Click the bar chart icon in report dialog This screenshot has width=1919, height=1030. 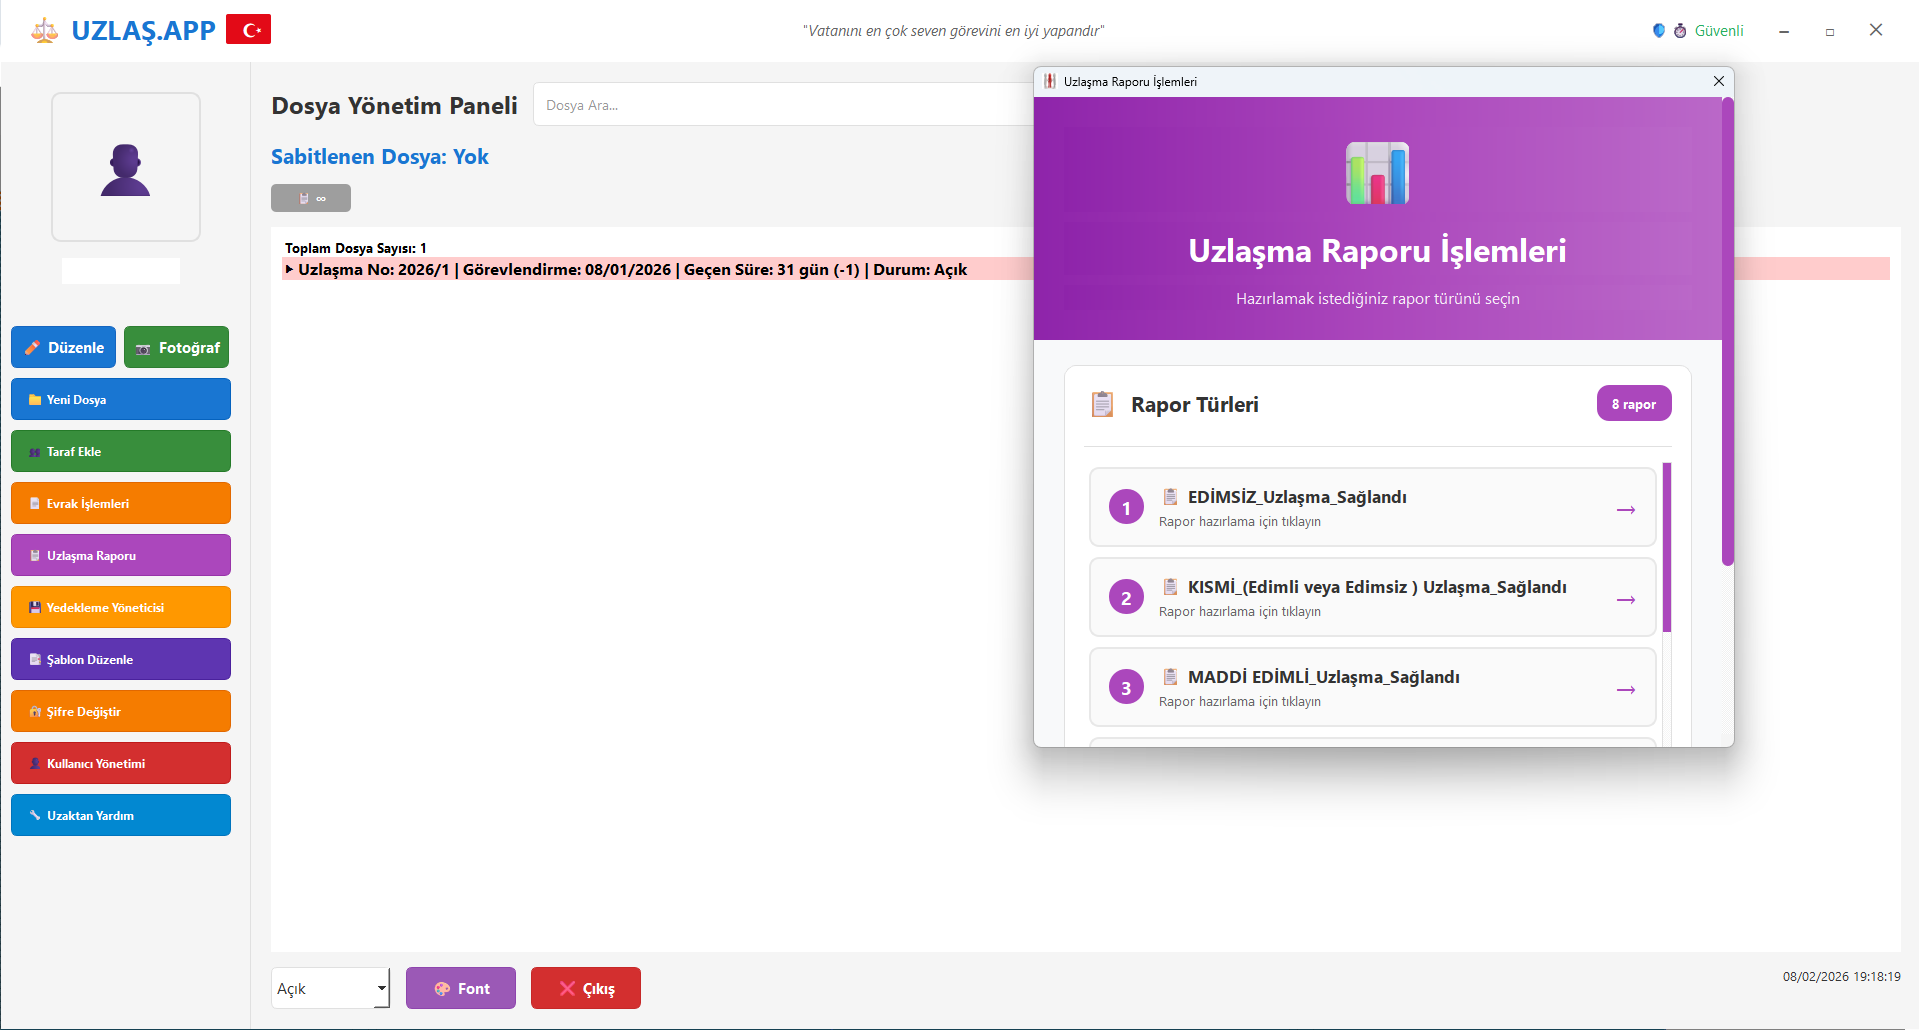(1377, 173)
